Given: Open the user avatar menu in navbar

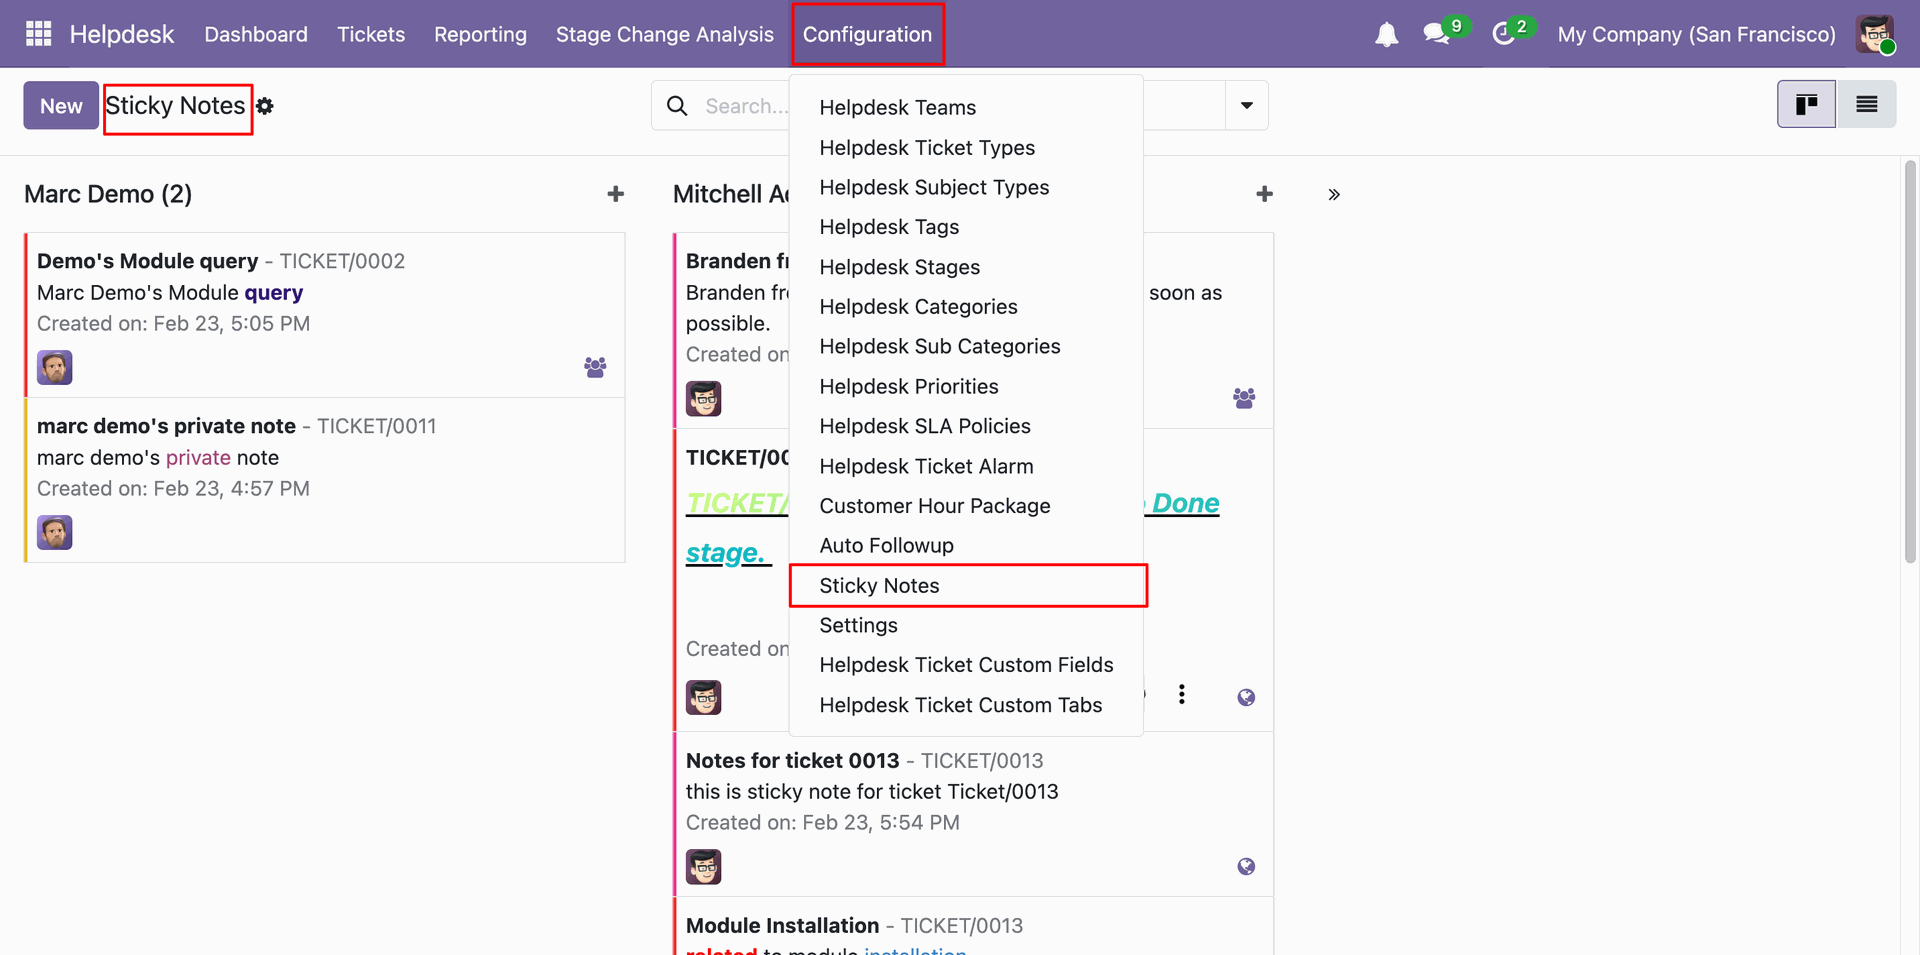Looking at the screenshot, I should pos(1875,35).
